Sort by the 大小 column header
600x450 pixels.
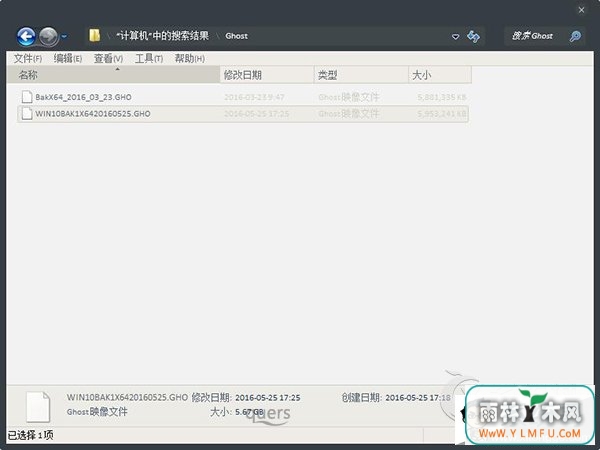(x=440, y=75)
